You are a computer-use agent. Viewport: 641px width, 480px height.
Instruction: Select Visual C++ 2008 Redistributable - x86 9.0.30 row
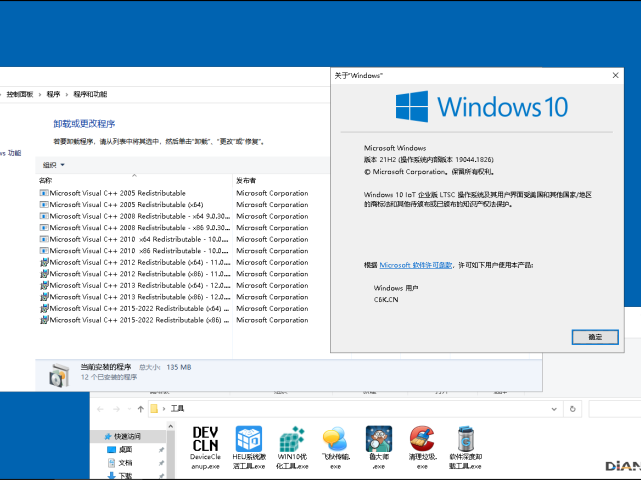[134, 227]
